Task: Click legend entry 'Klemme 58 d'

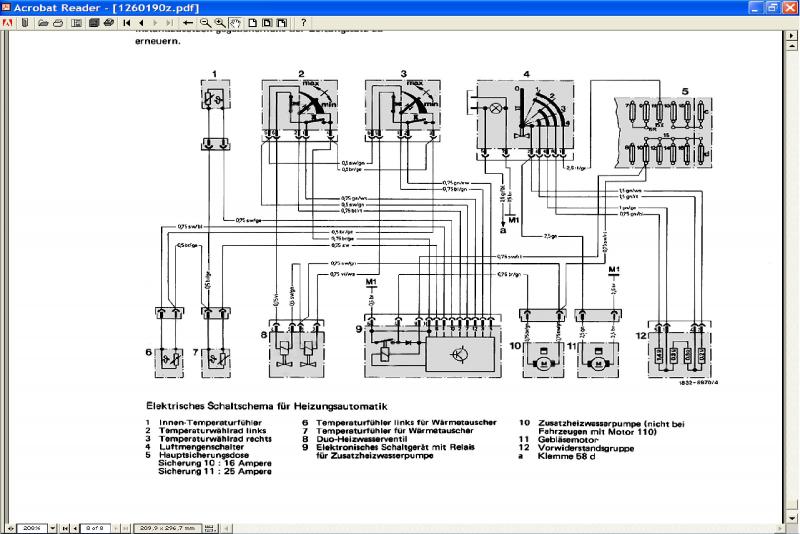Action: click(566, 456)
